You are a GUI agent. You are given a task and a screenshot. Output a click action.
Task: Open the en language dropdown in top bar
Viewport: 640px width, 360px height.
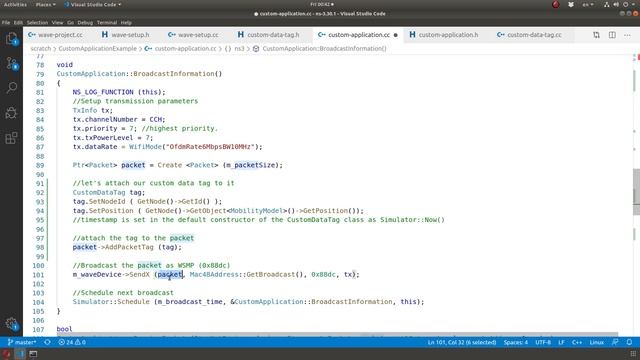(x=588, y=4)
